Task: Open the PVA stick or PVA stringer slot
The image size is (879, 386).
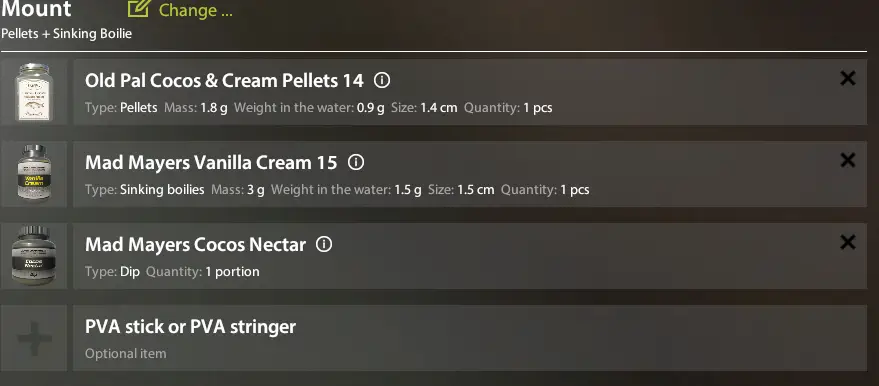Action: [470, 338]
